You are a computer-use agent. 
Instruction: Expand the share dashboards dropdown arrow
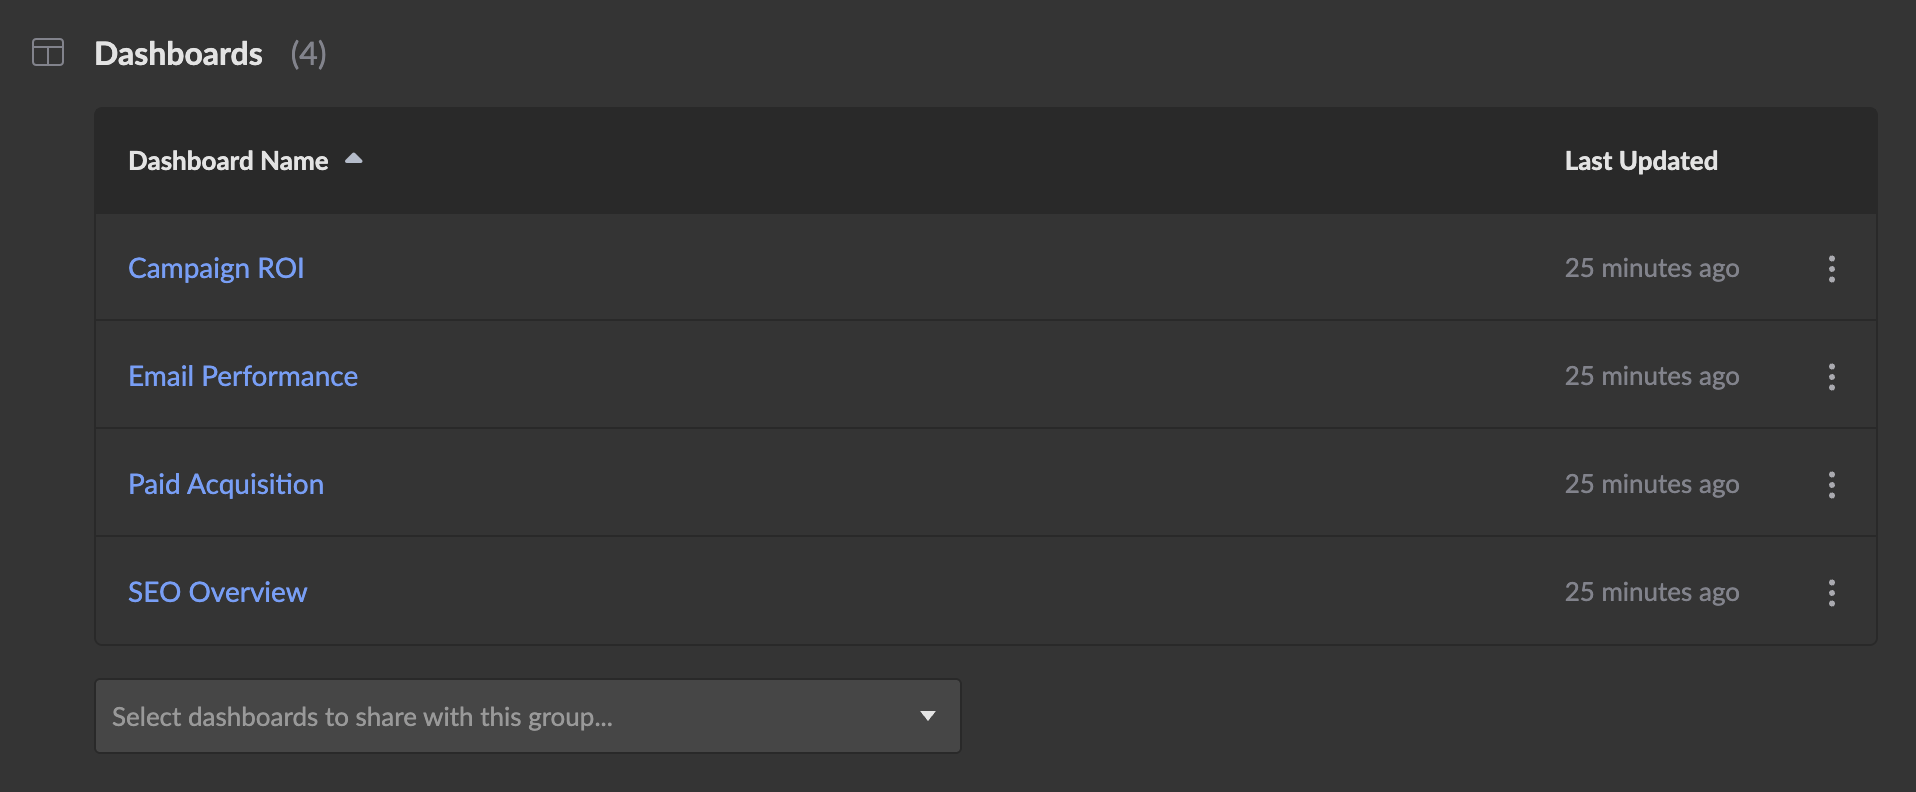(x=927, y=716)
